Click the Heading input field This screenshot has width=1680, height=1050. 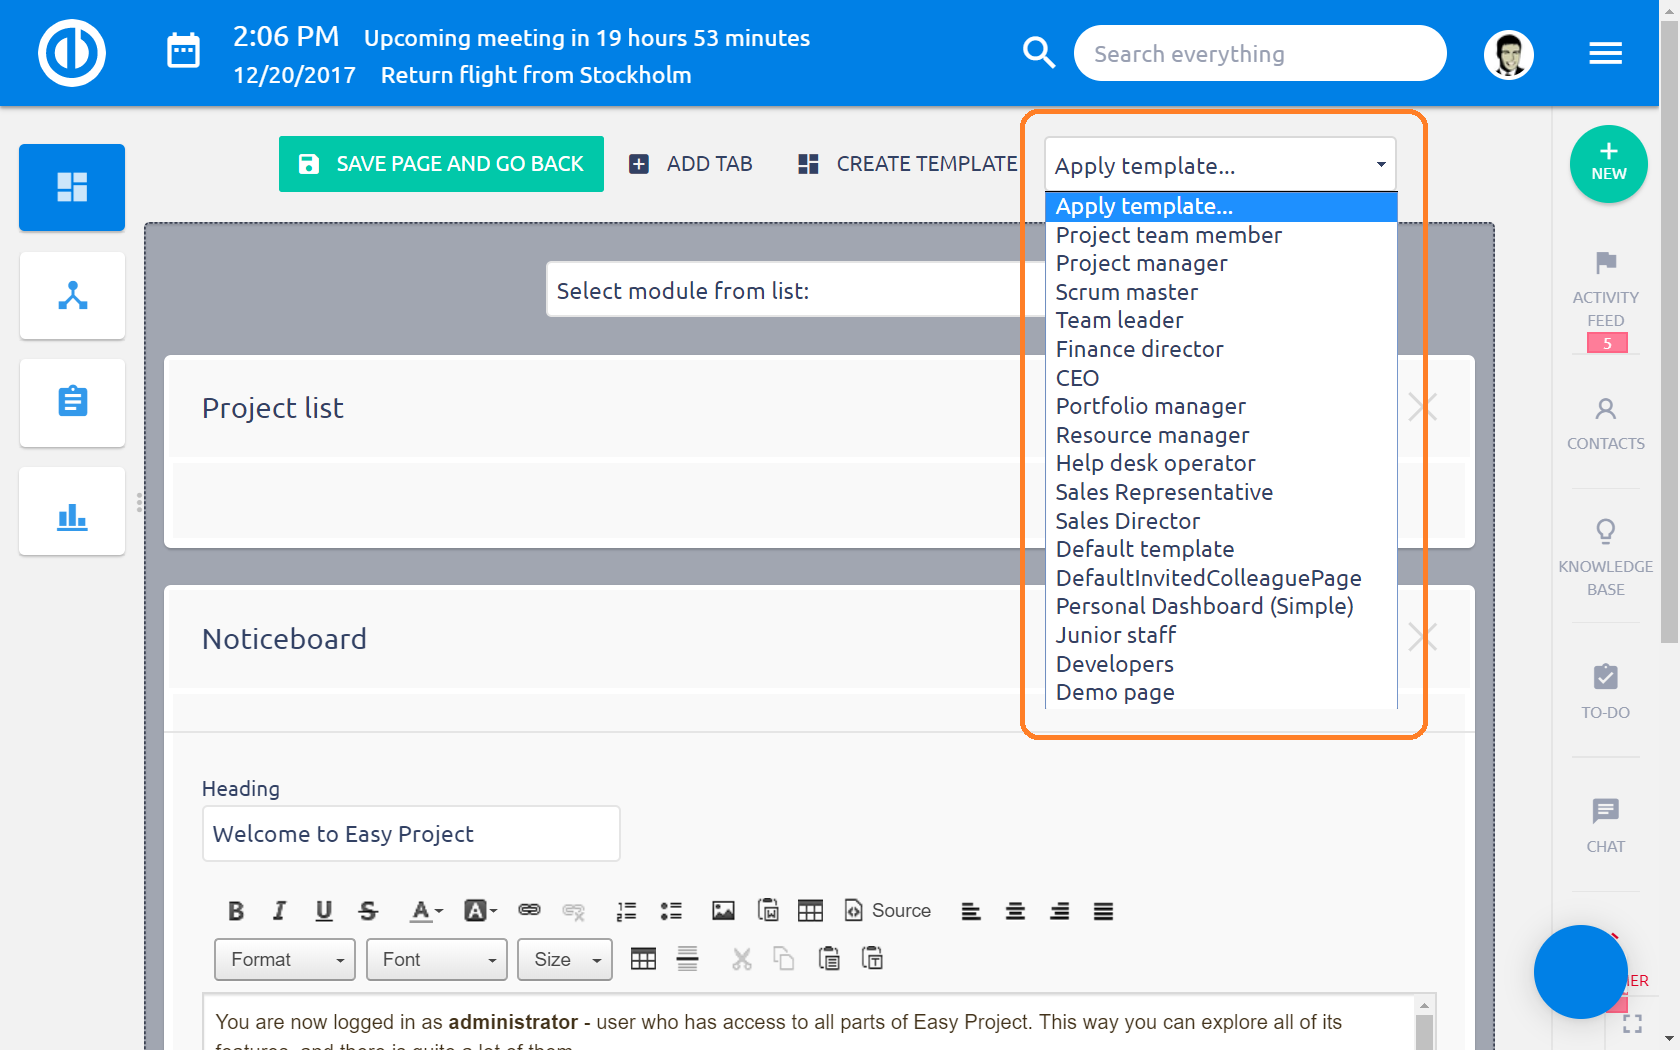pyautogui.click(x=411, y=834)
